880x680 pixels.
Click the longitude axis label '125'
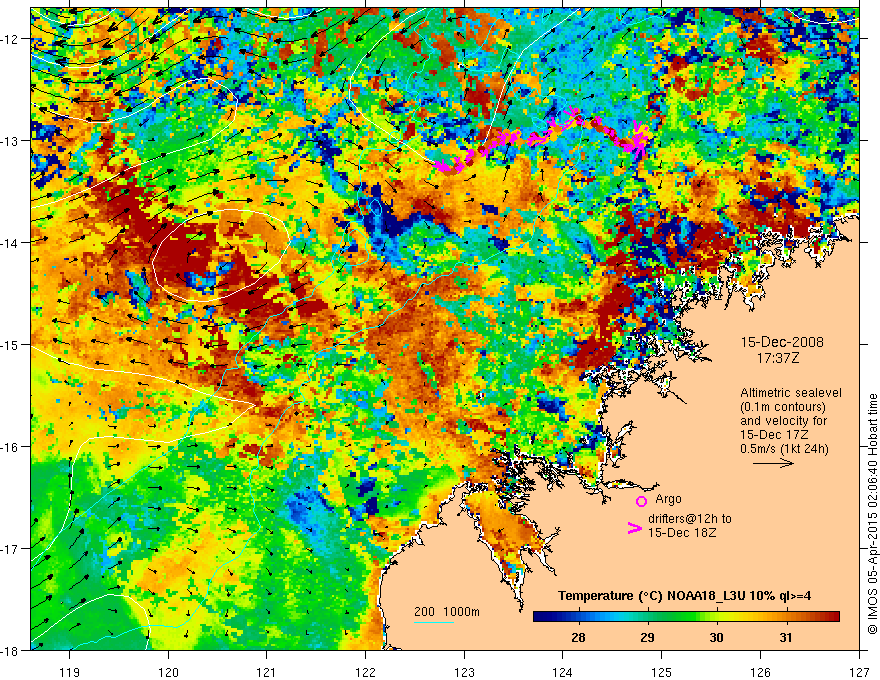click(661, 672)
